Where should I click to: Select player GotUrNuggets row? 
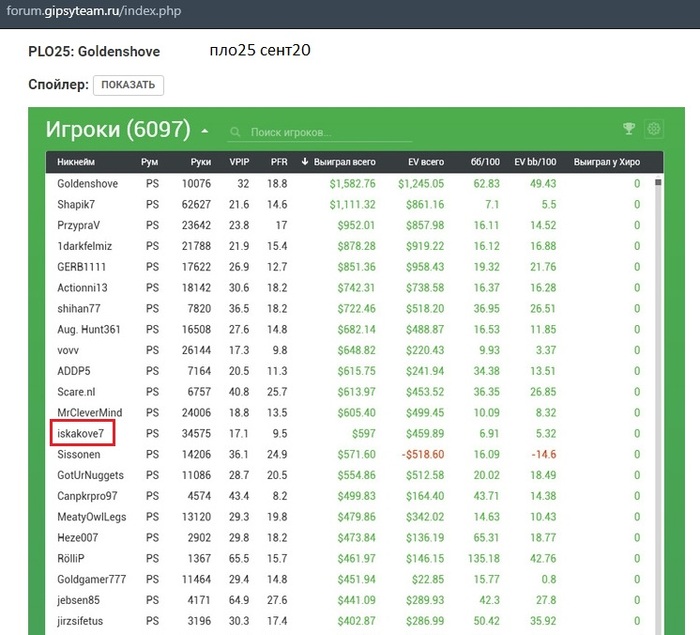[349, 475]
